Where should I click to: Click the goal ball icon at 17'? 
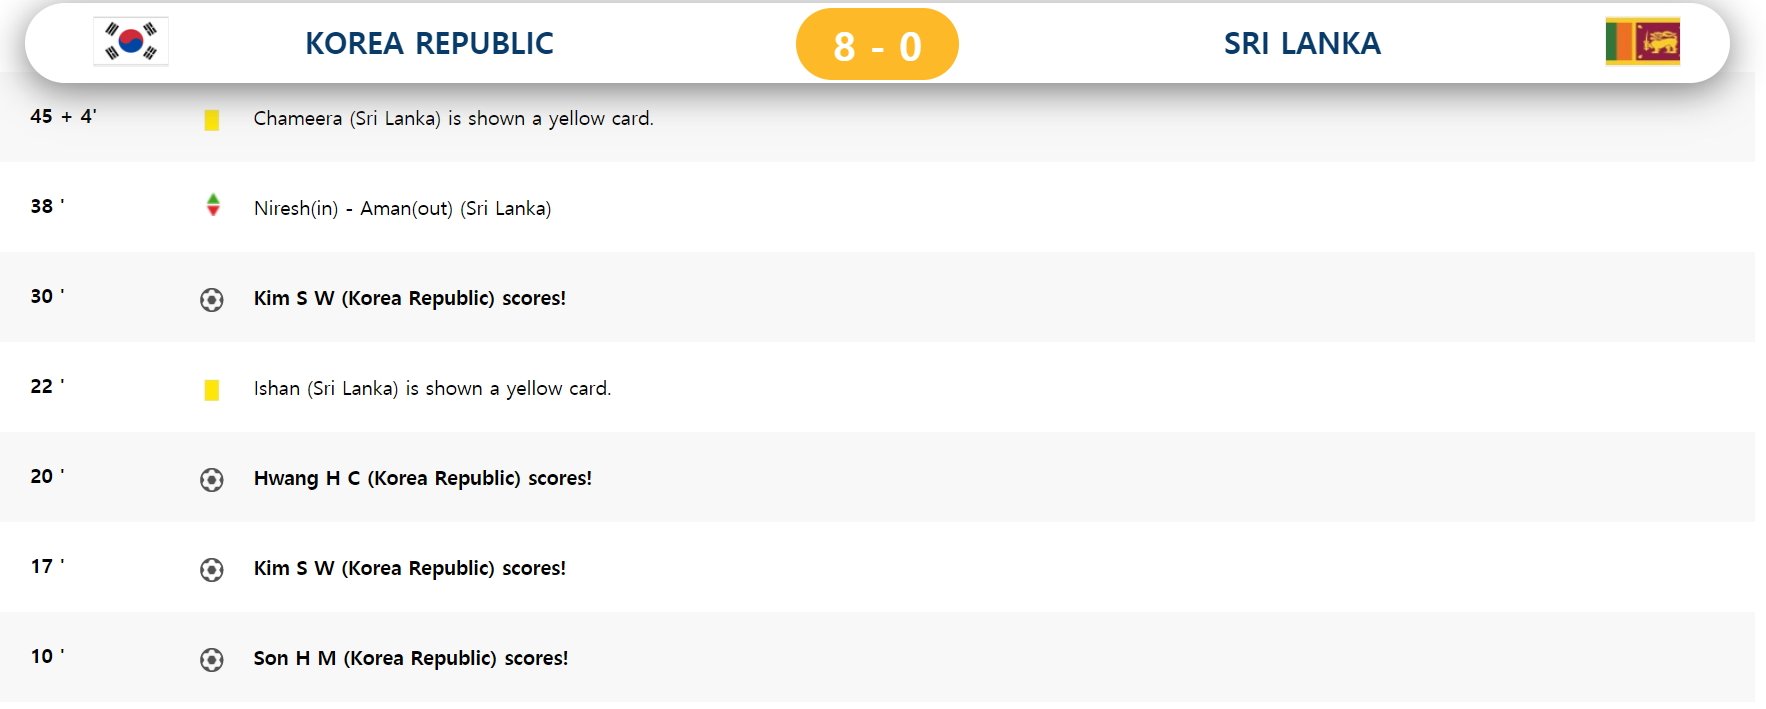click(212, 570)
